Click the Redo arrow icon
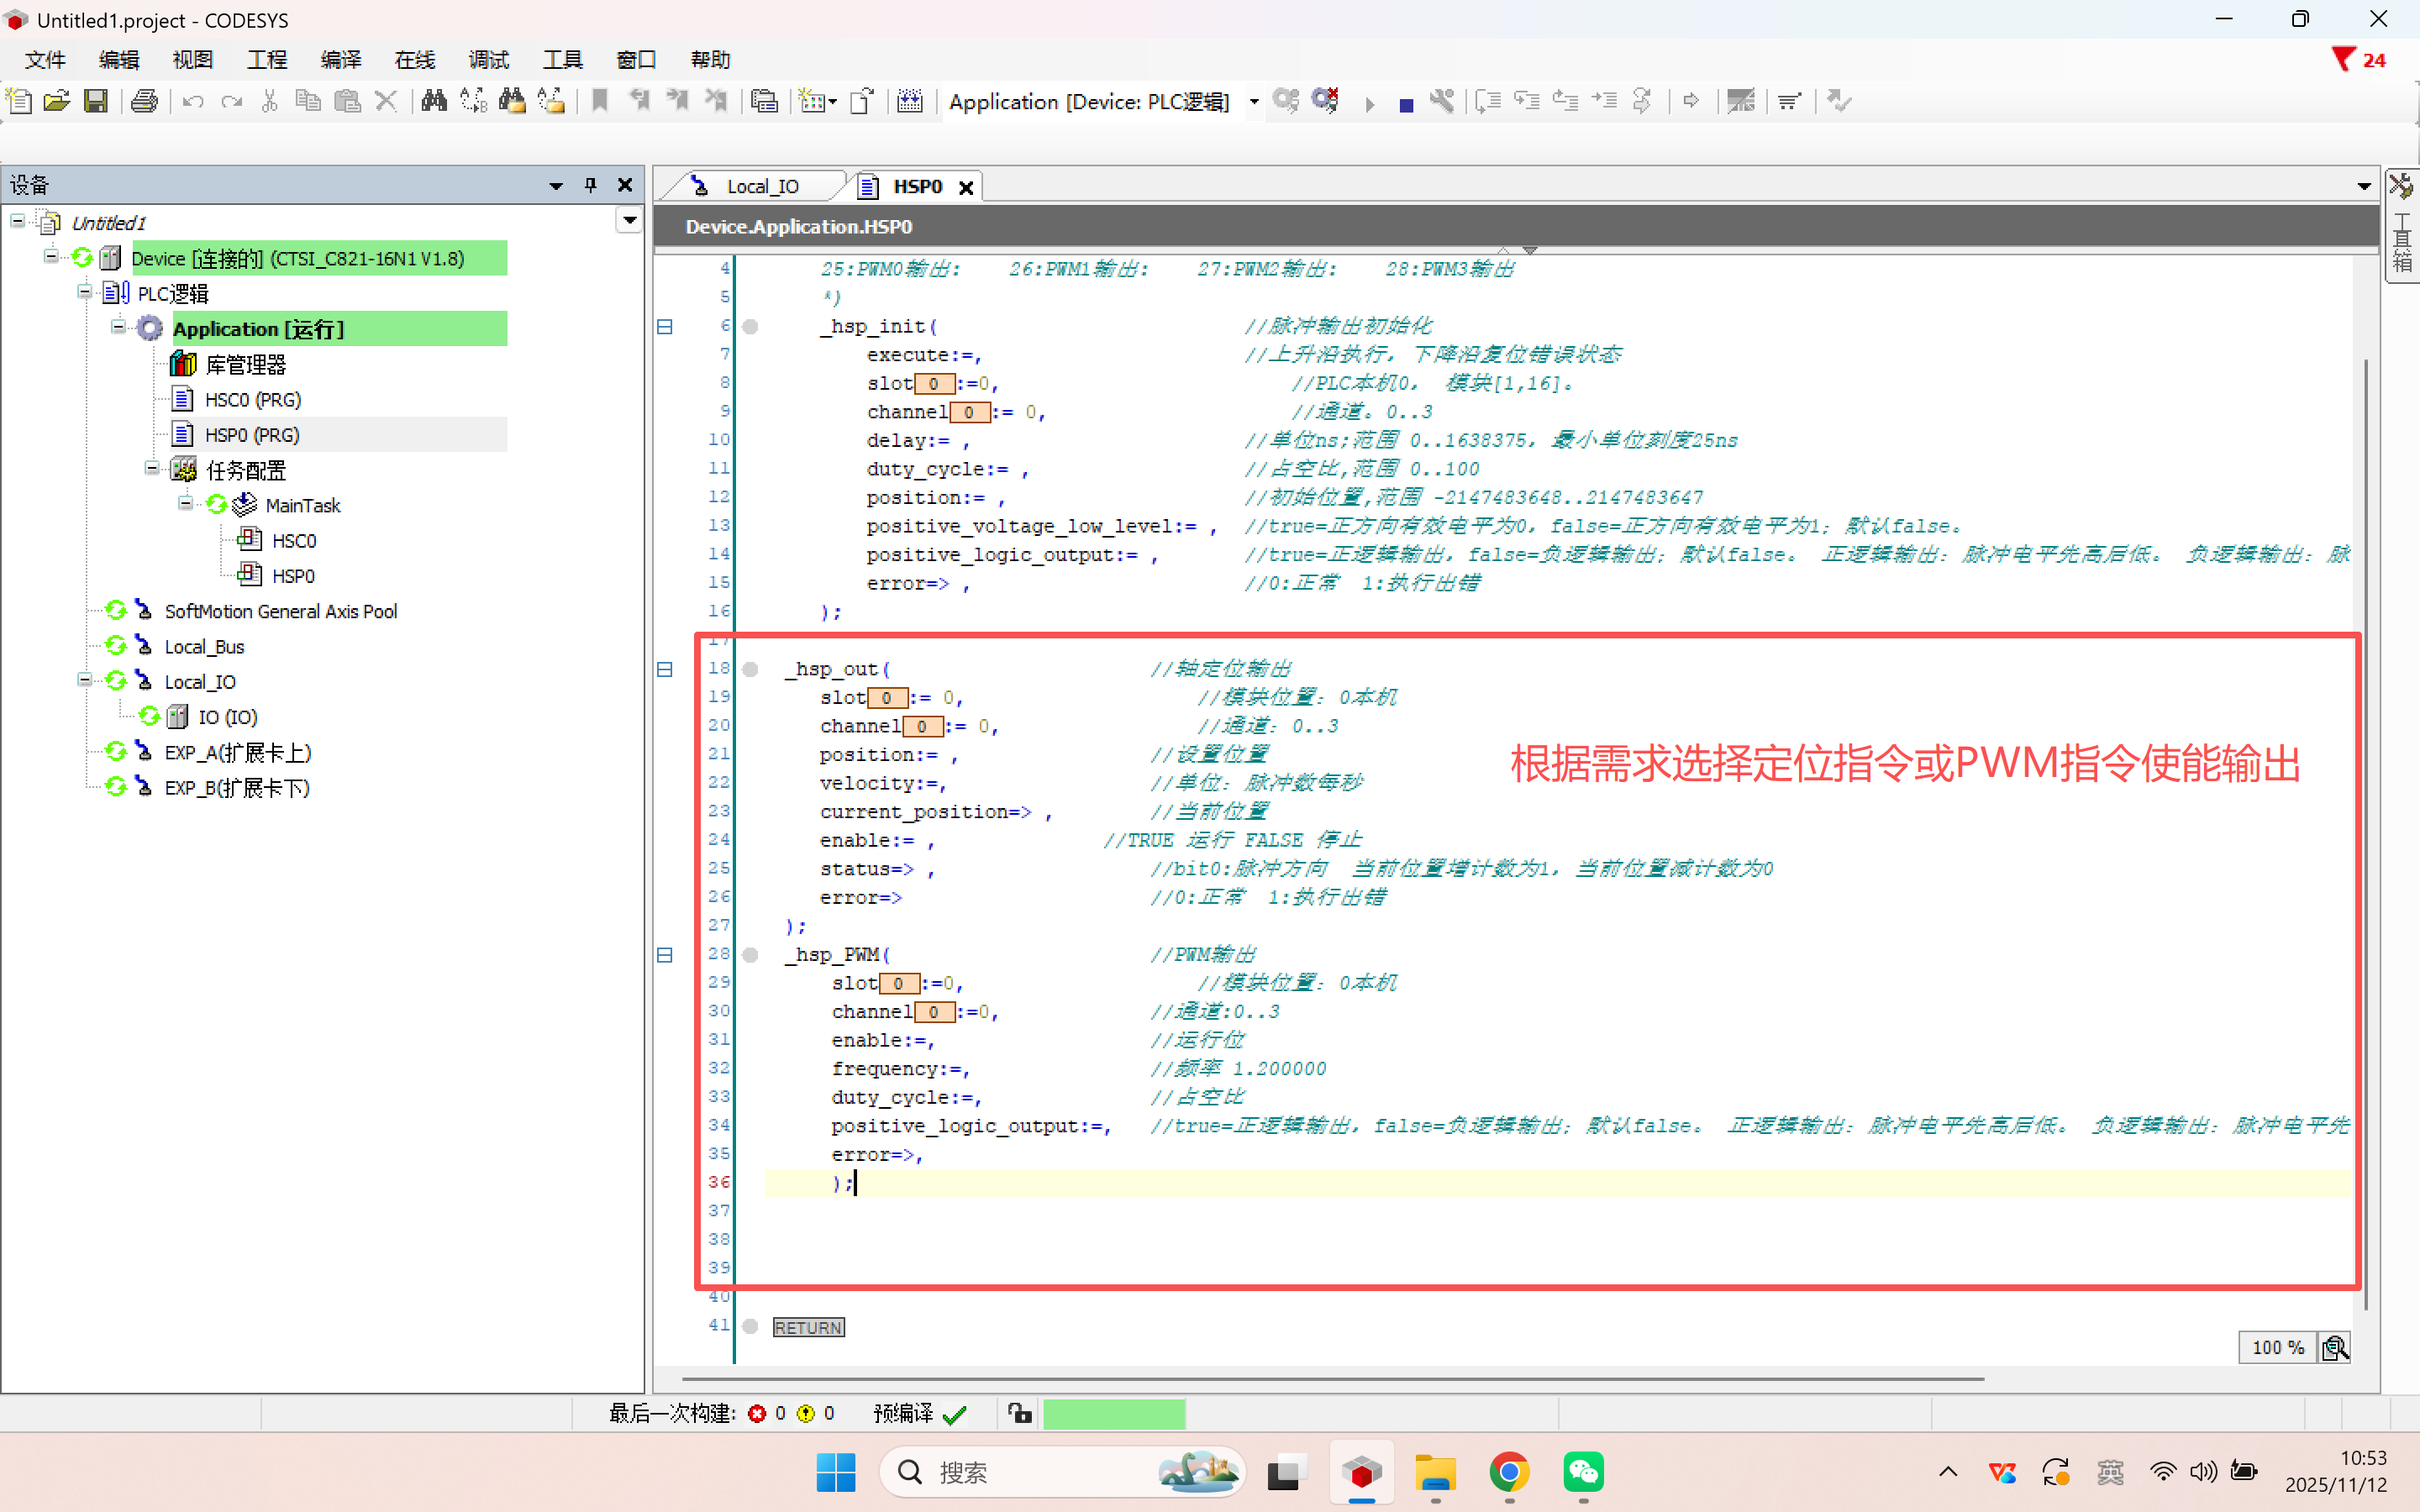 [x=232, y=101]
